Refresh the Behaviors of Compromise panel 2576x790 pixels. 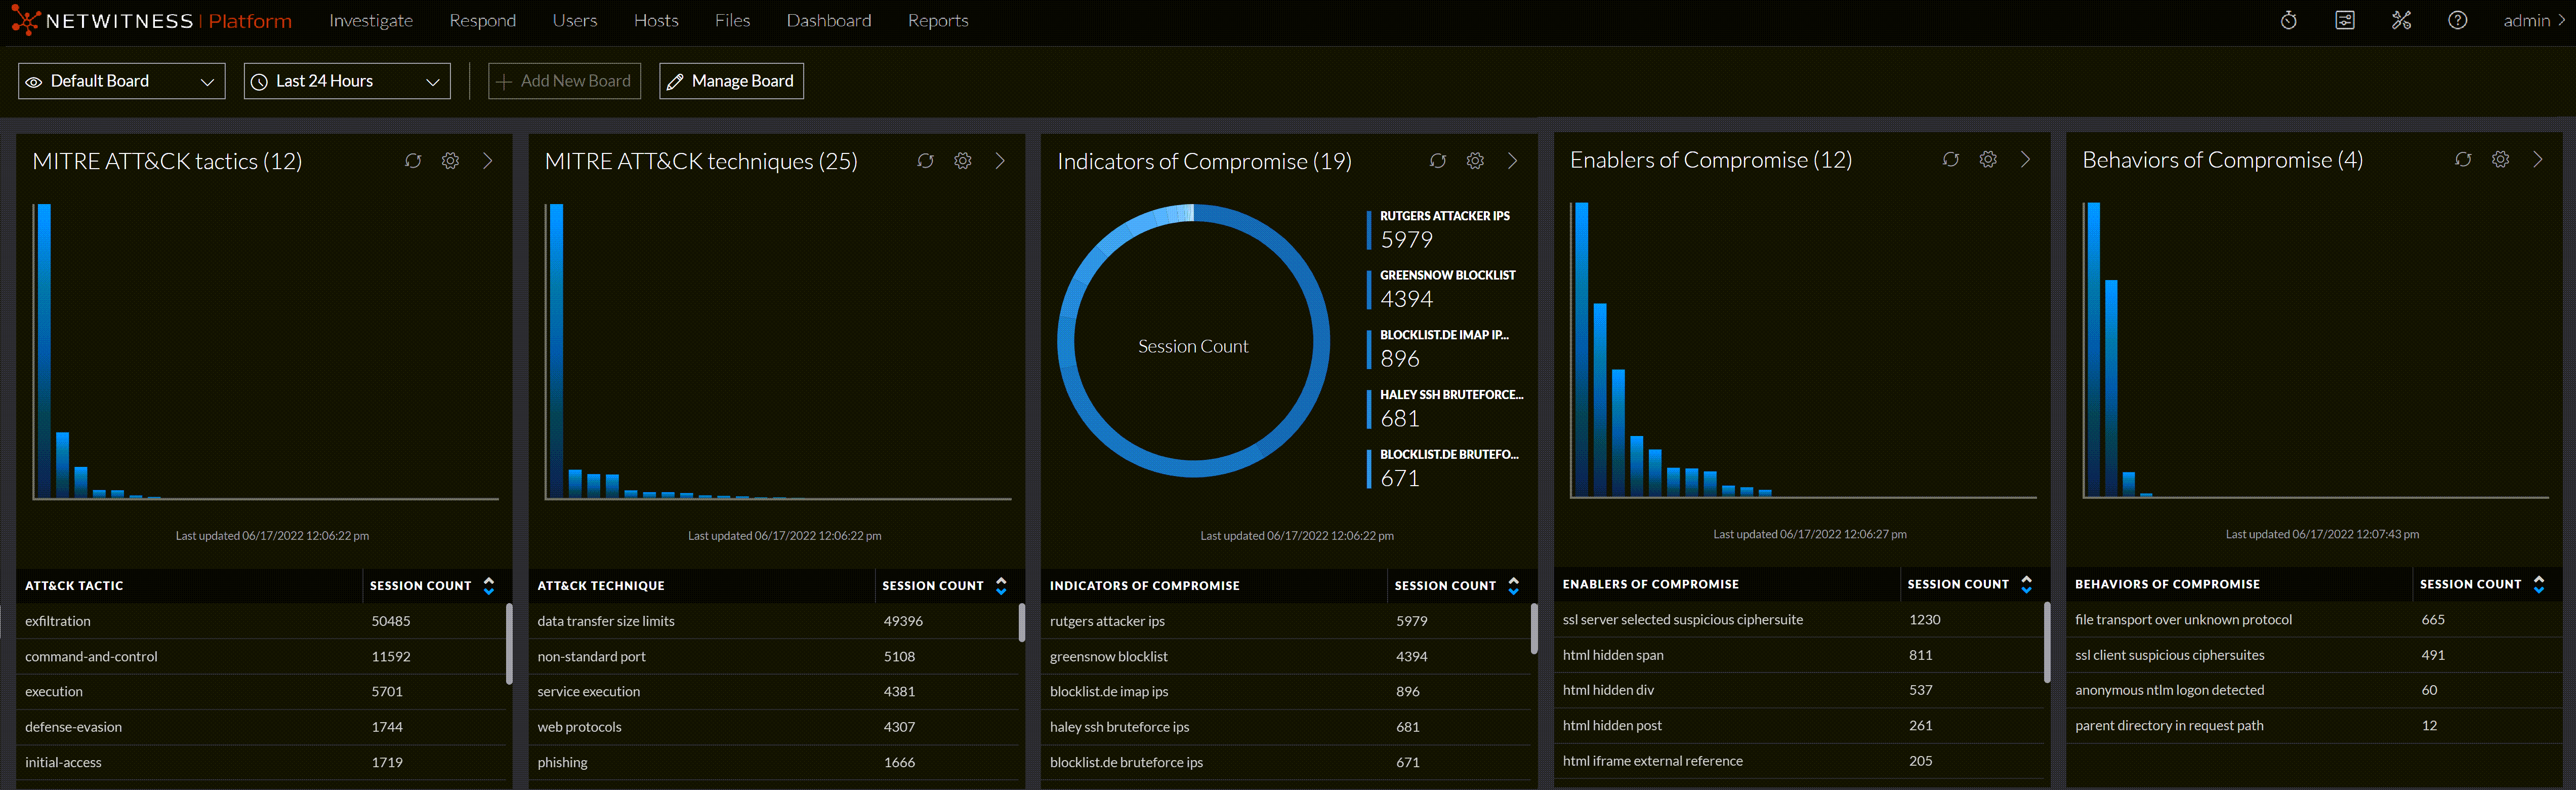2463,159
